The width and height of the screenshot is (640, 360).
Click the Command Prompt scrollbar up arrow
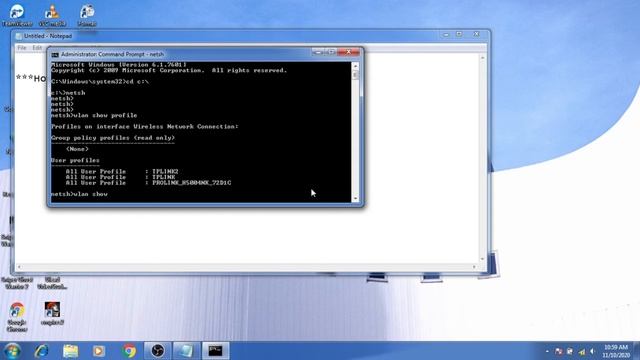coord(355,66)
